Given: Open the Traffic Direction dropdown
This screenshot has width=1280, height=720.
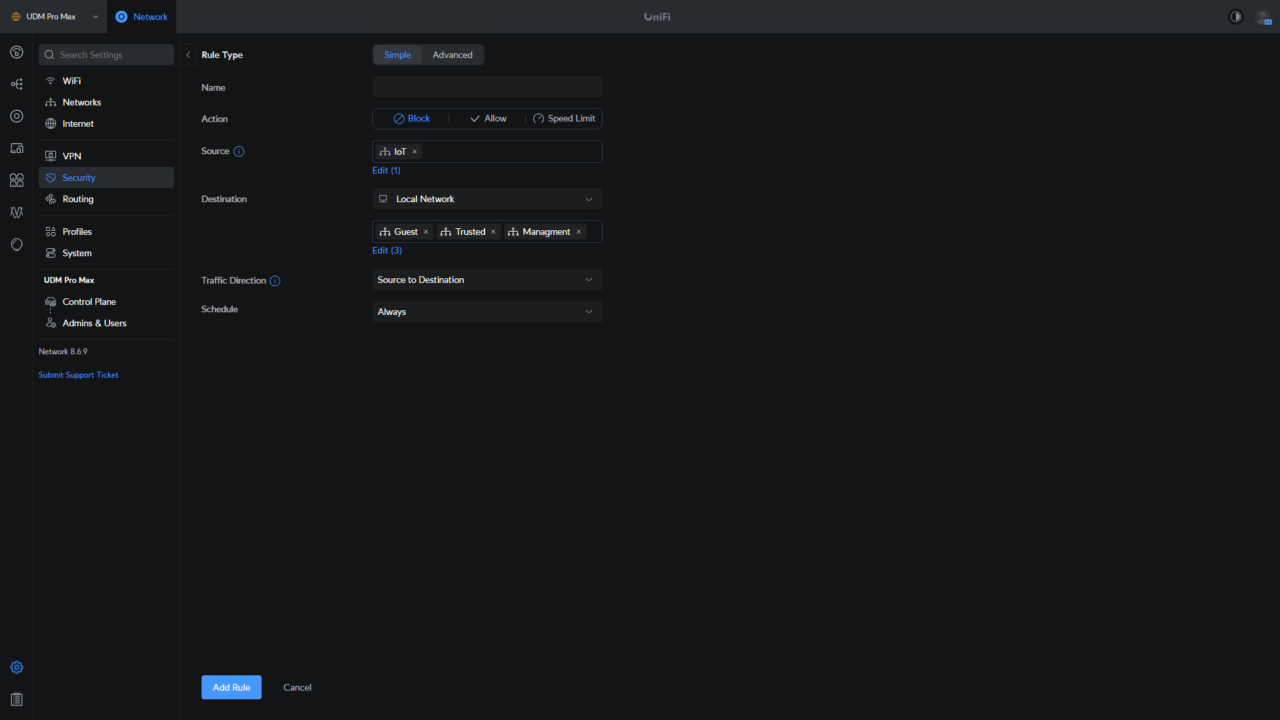Looking at the screenshot, I should pos(487,279).
